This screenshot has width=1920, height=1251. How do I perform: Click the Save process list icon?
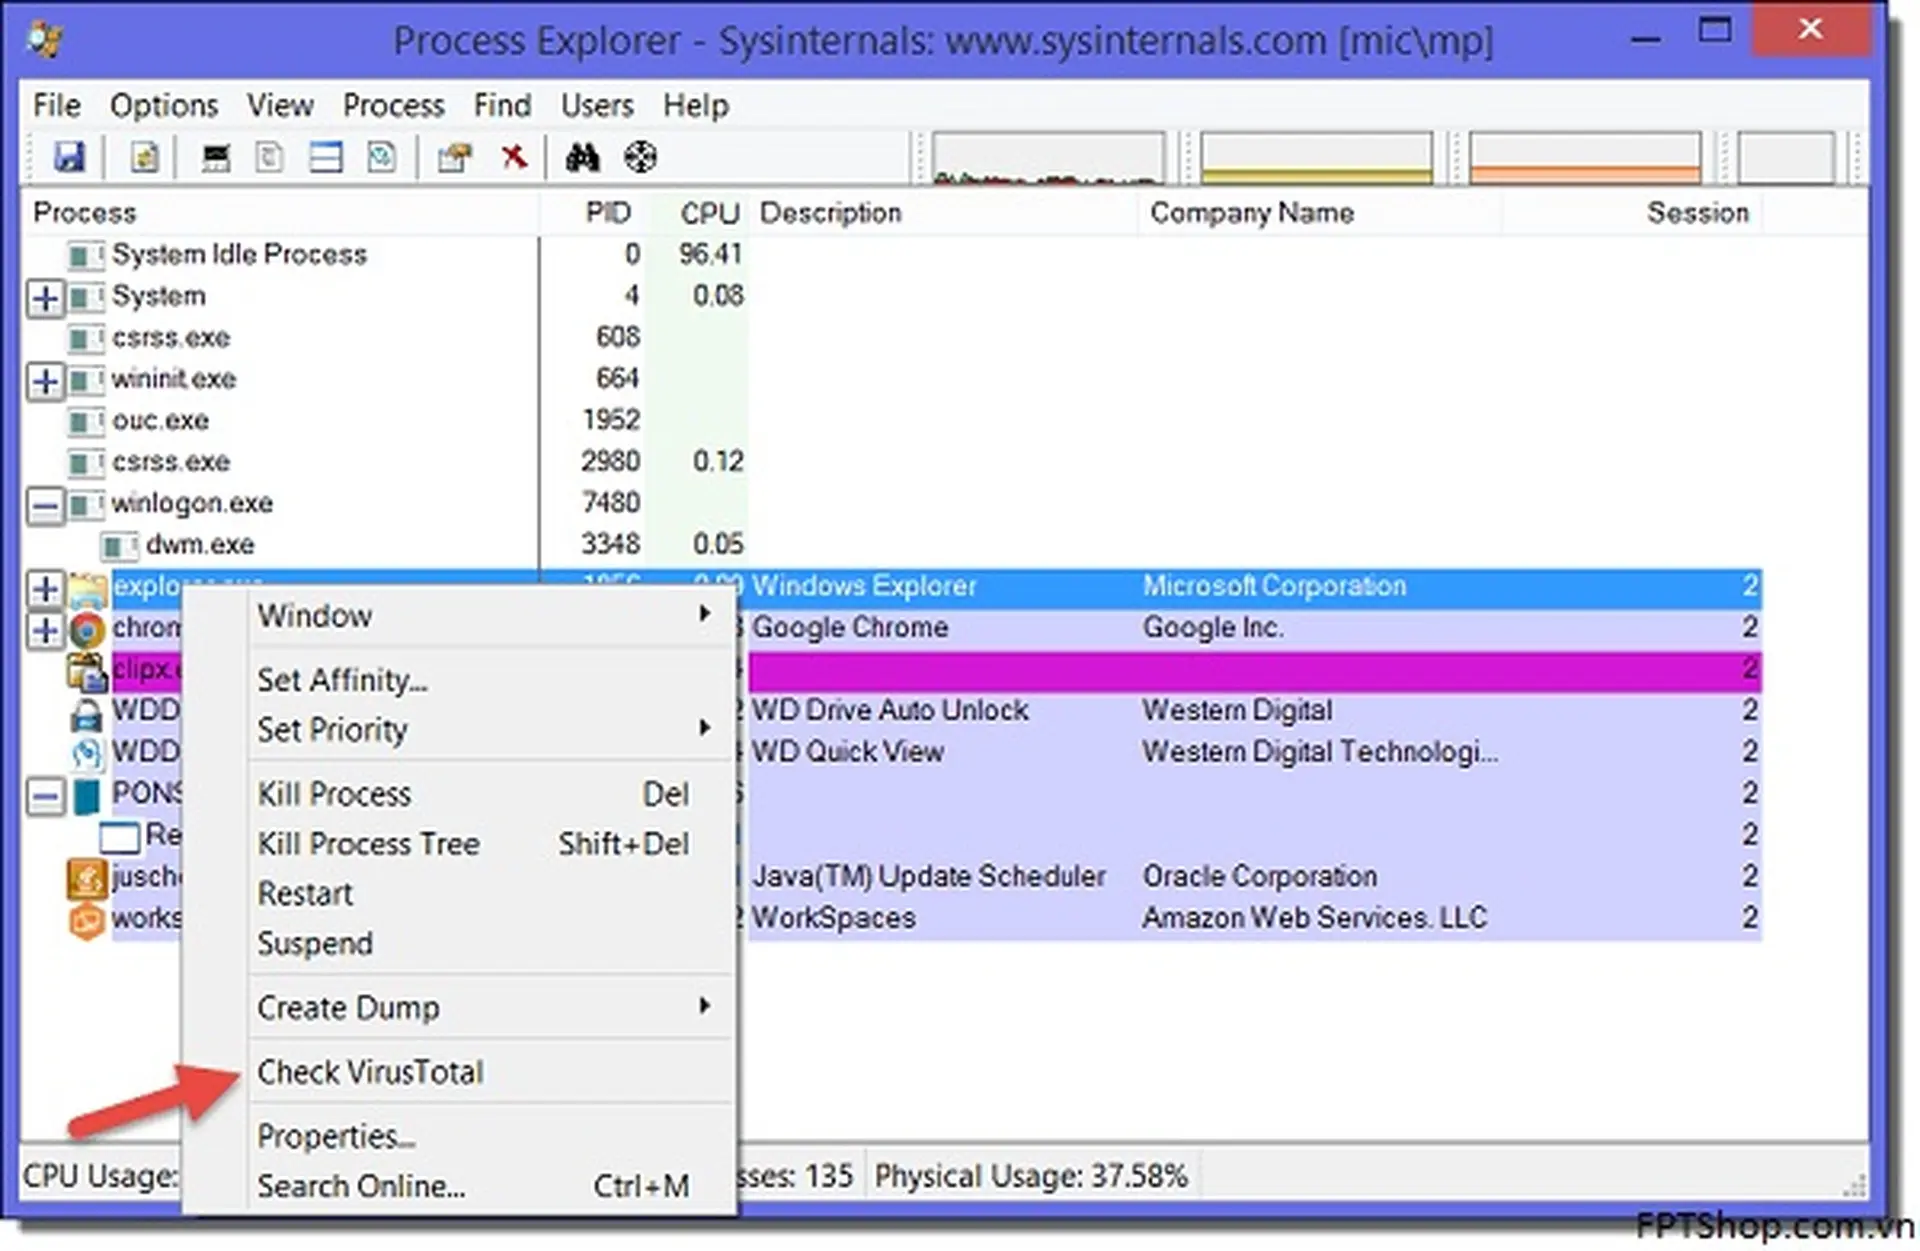[70, 157]
